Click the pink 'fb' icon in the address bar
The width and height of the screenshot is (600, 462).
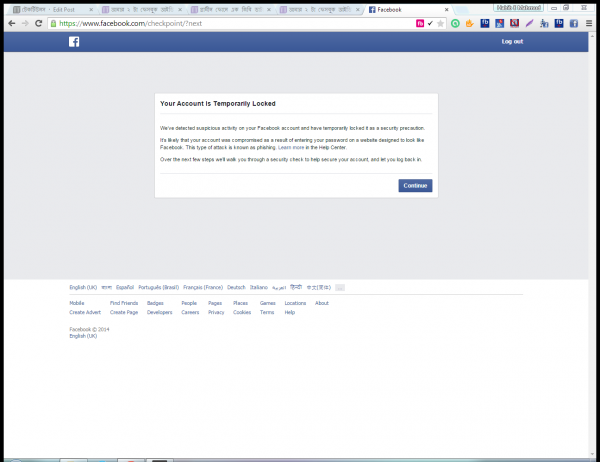coord(420,23)
